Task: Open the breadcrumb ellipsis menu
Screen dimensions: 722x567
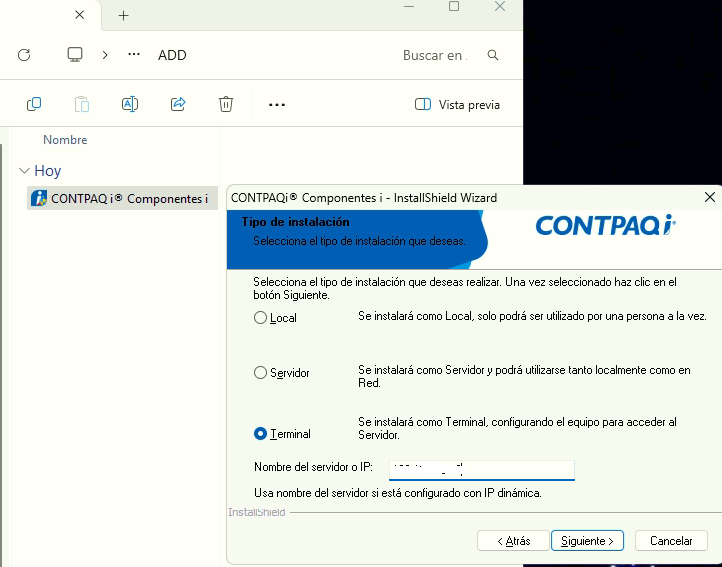Action: (x=134, y=55)
